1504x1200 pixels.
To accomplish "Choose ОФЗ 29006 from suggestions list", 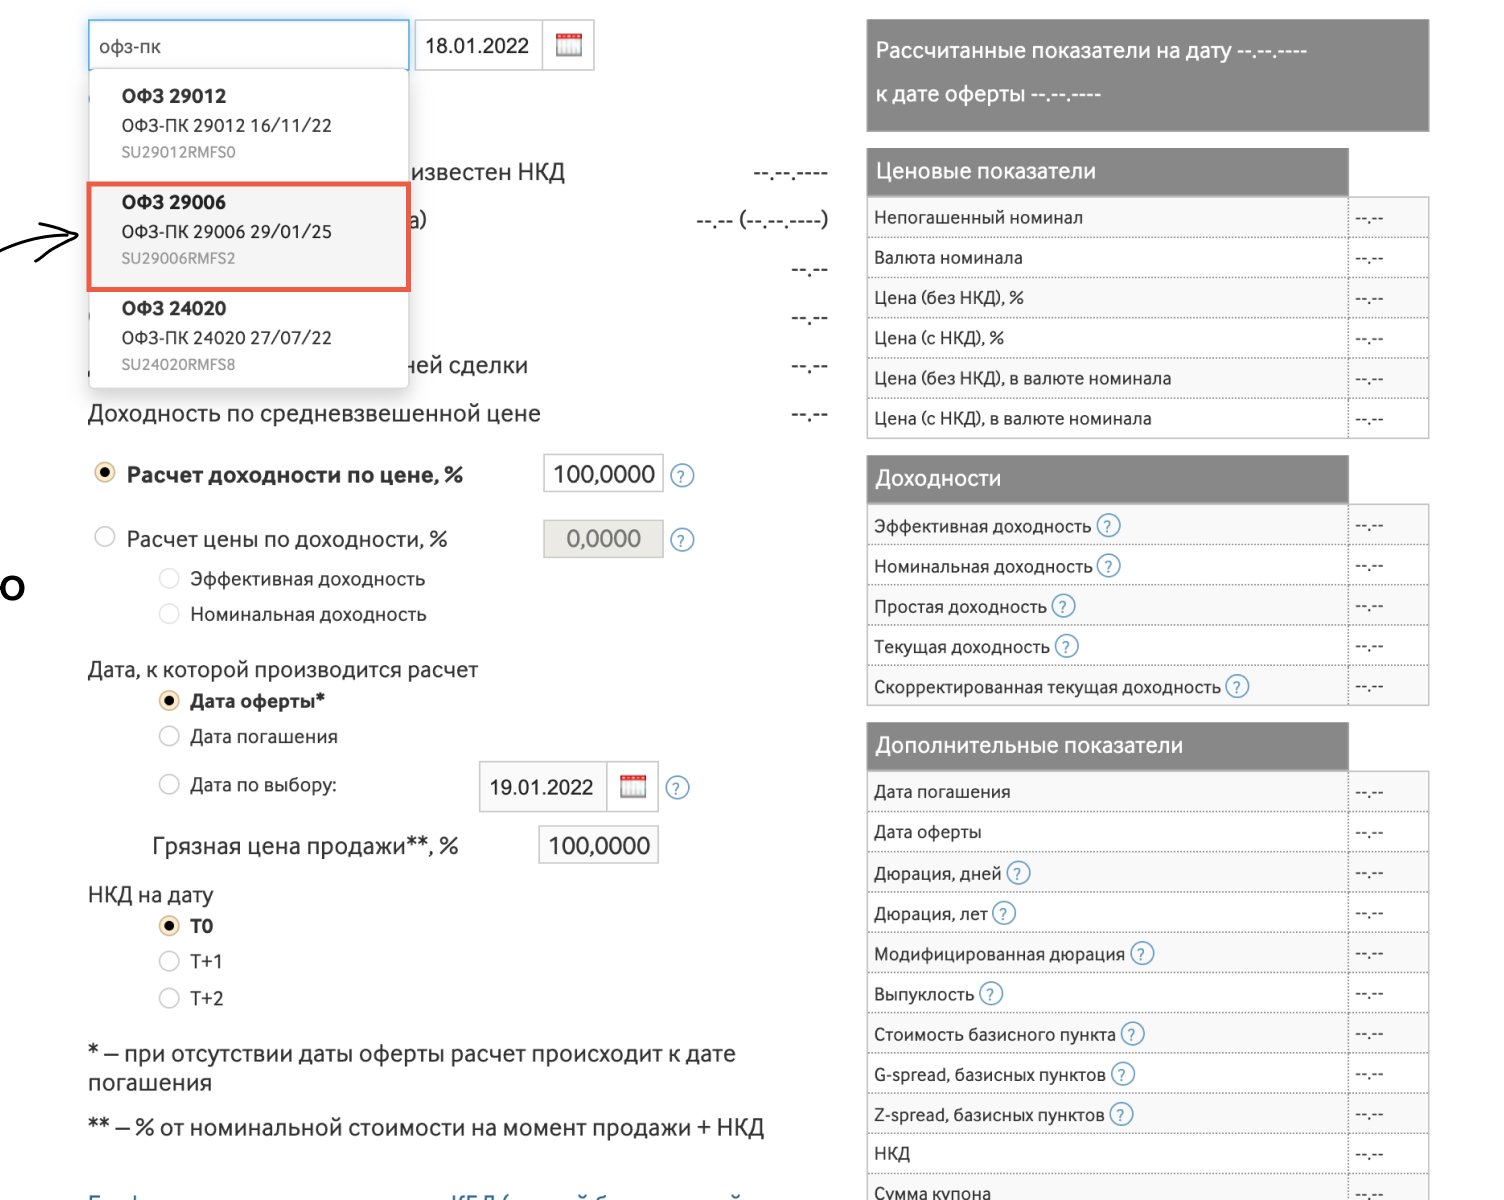I will (249, 231).
